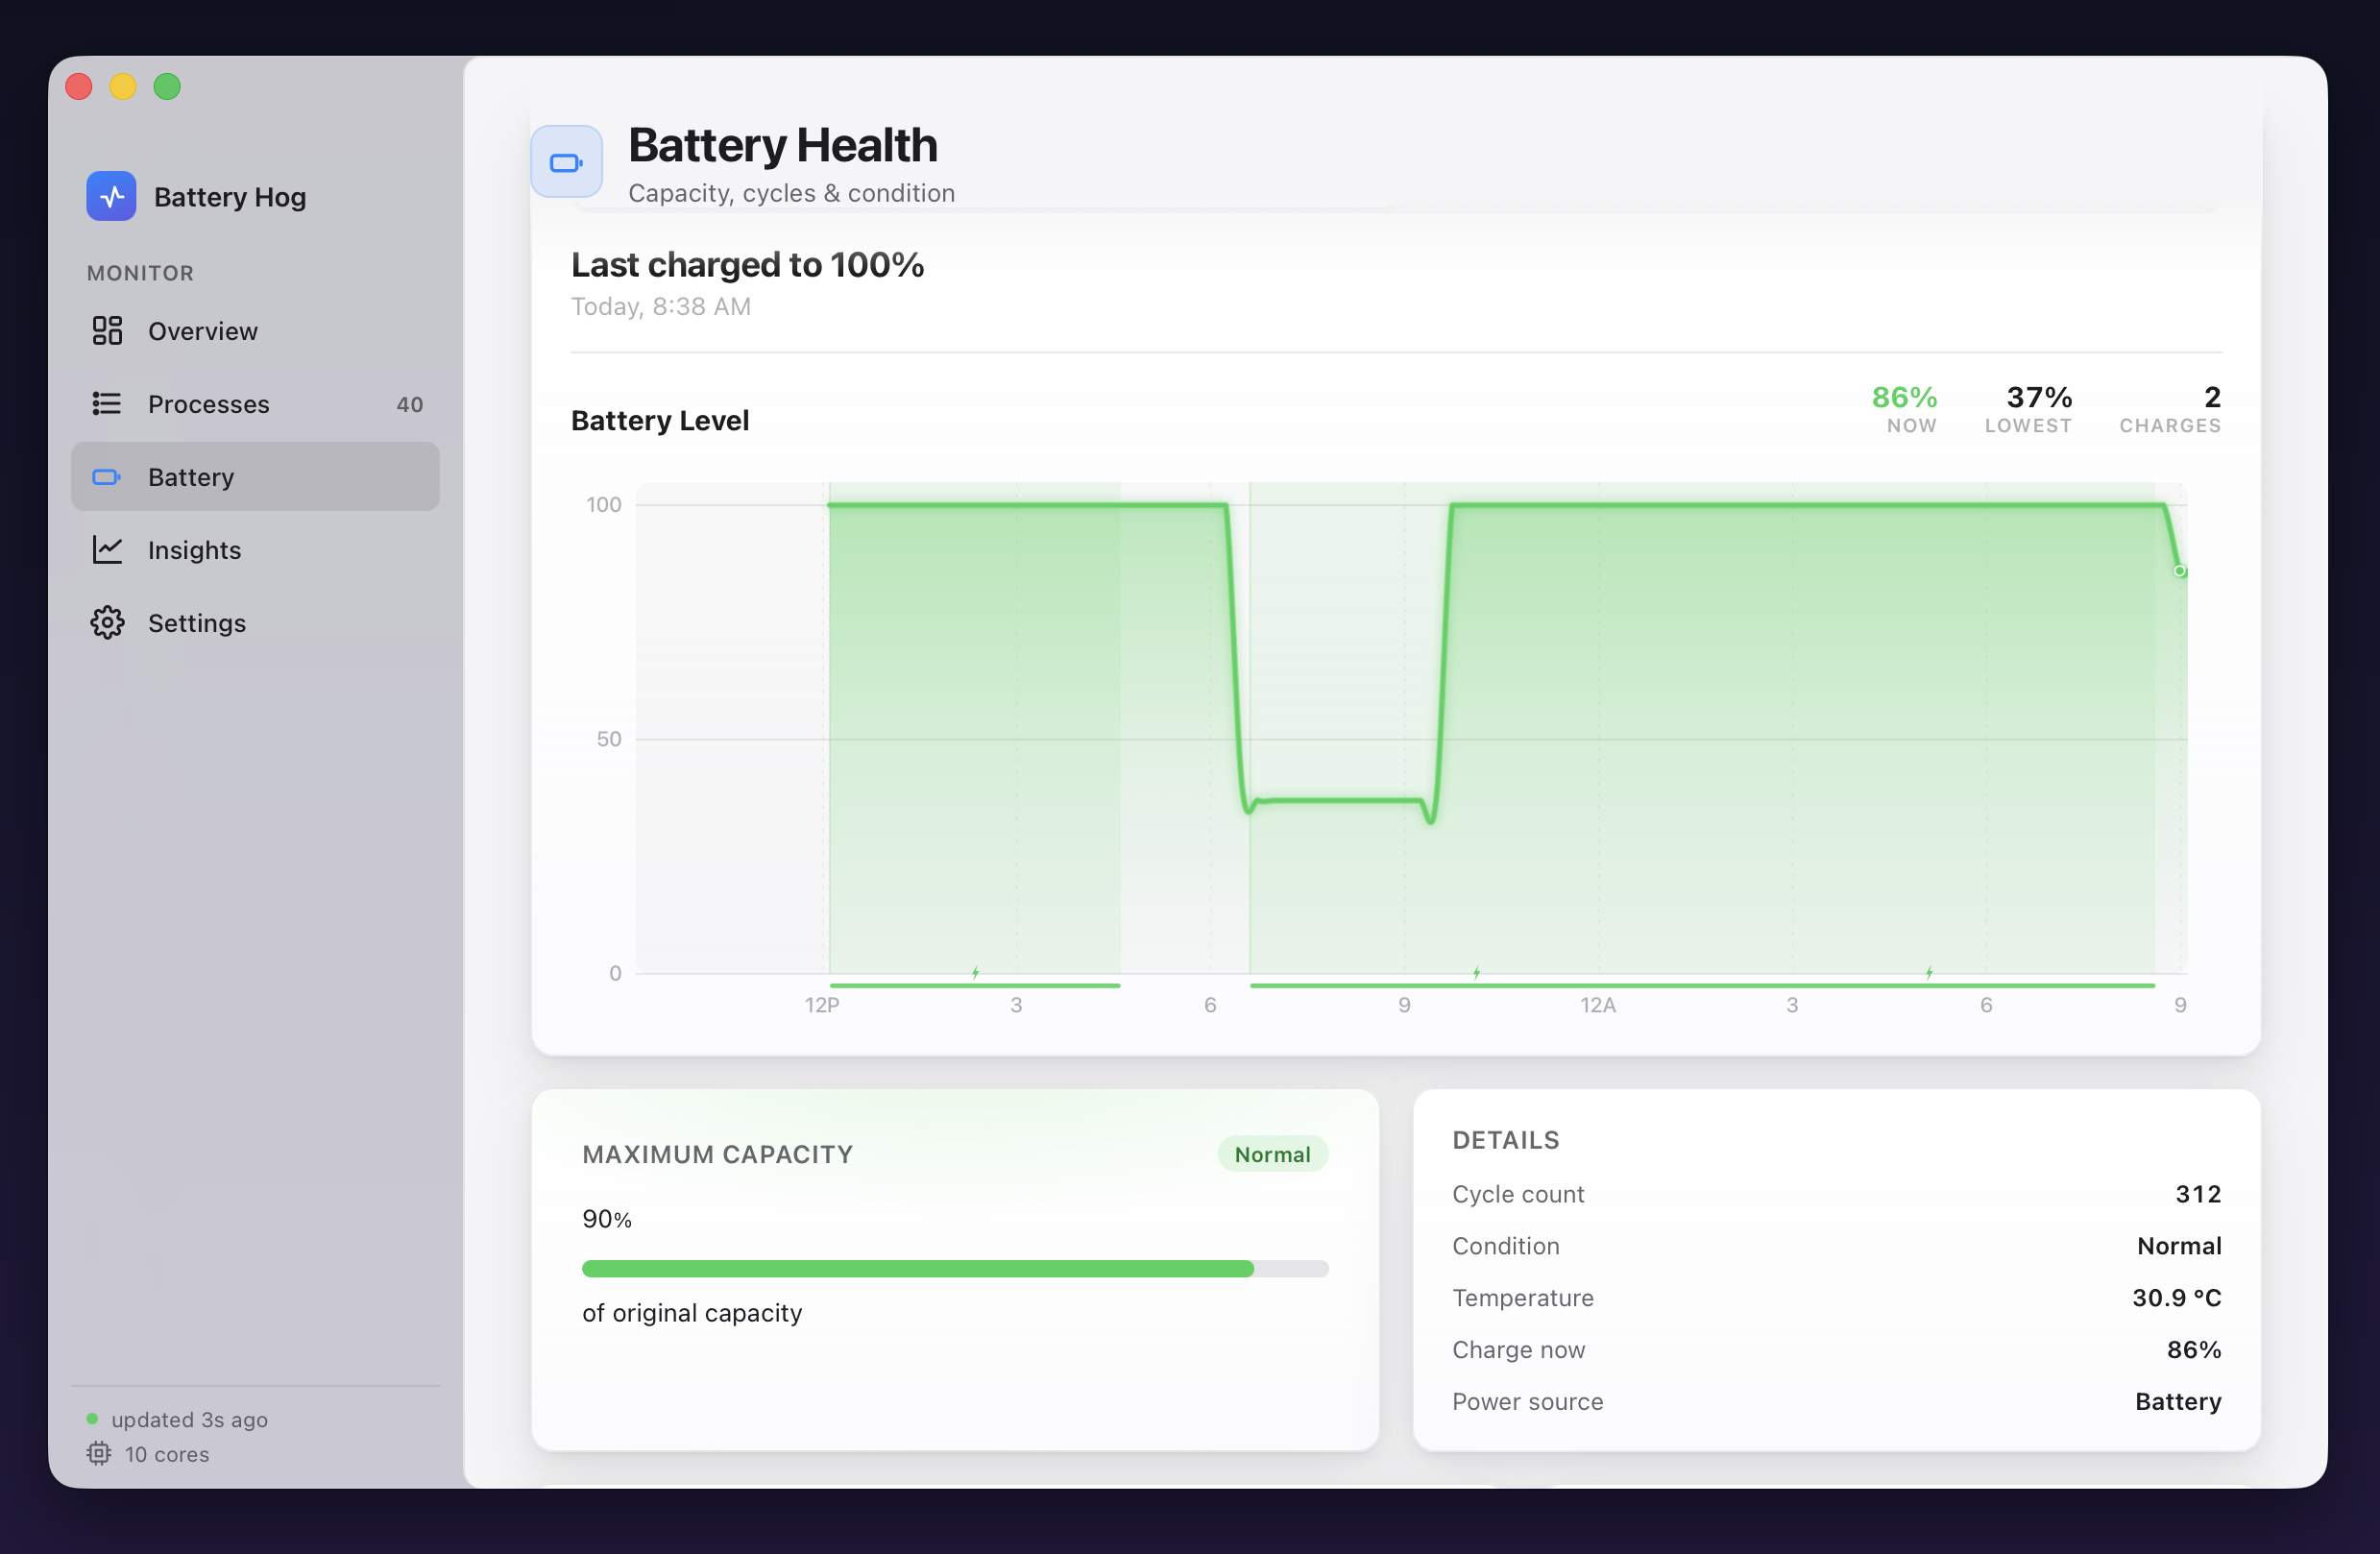Click the charging bolt marker near 9 PM
The image size is (2380, 1554).
[1476, 972]
